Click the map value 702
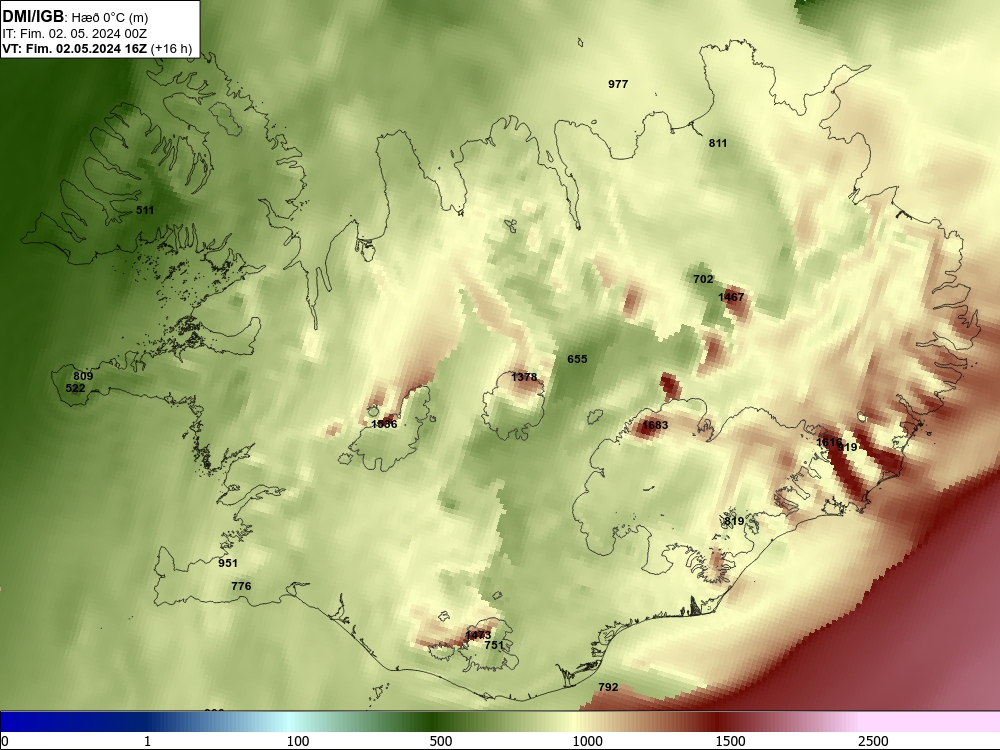 pos(703,279)
